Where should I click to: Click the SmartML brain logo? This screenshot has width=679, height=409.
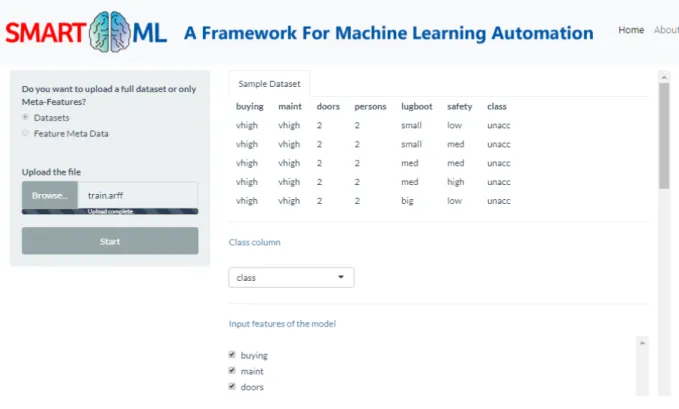coord(110,32)
